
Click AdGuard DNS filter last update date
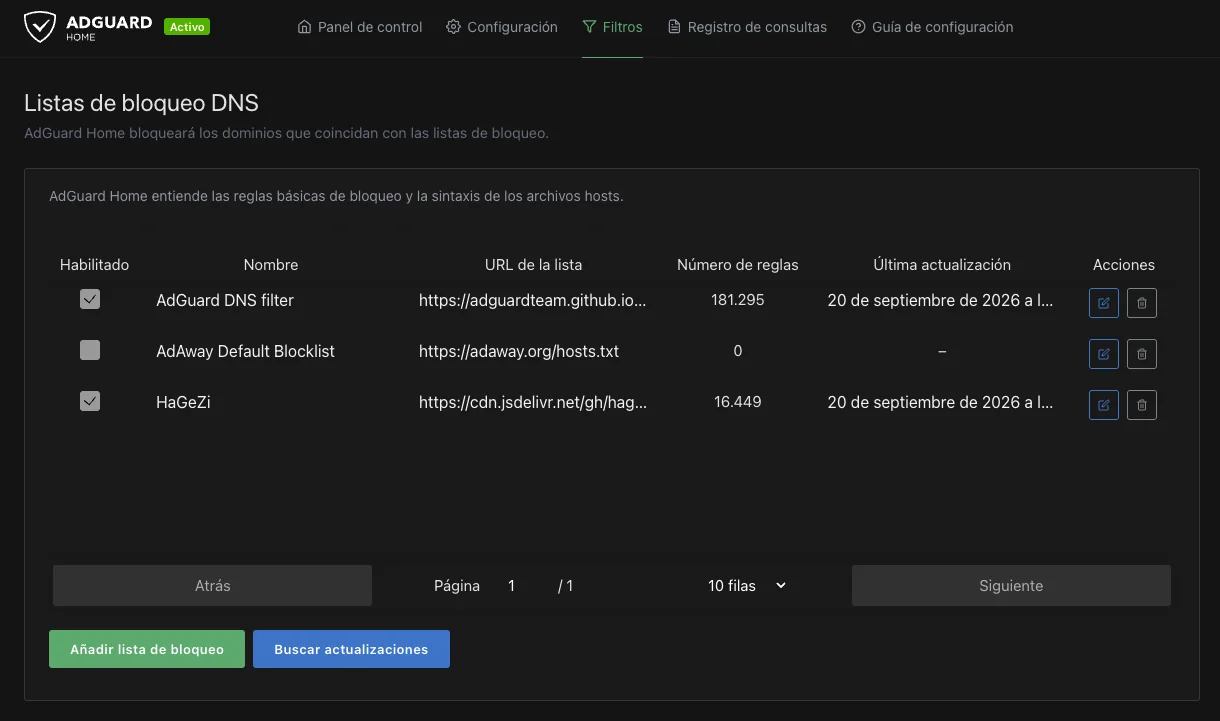pyautogui.click(x=941, y=300)
